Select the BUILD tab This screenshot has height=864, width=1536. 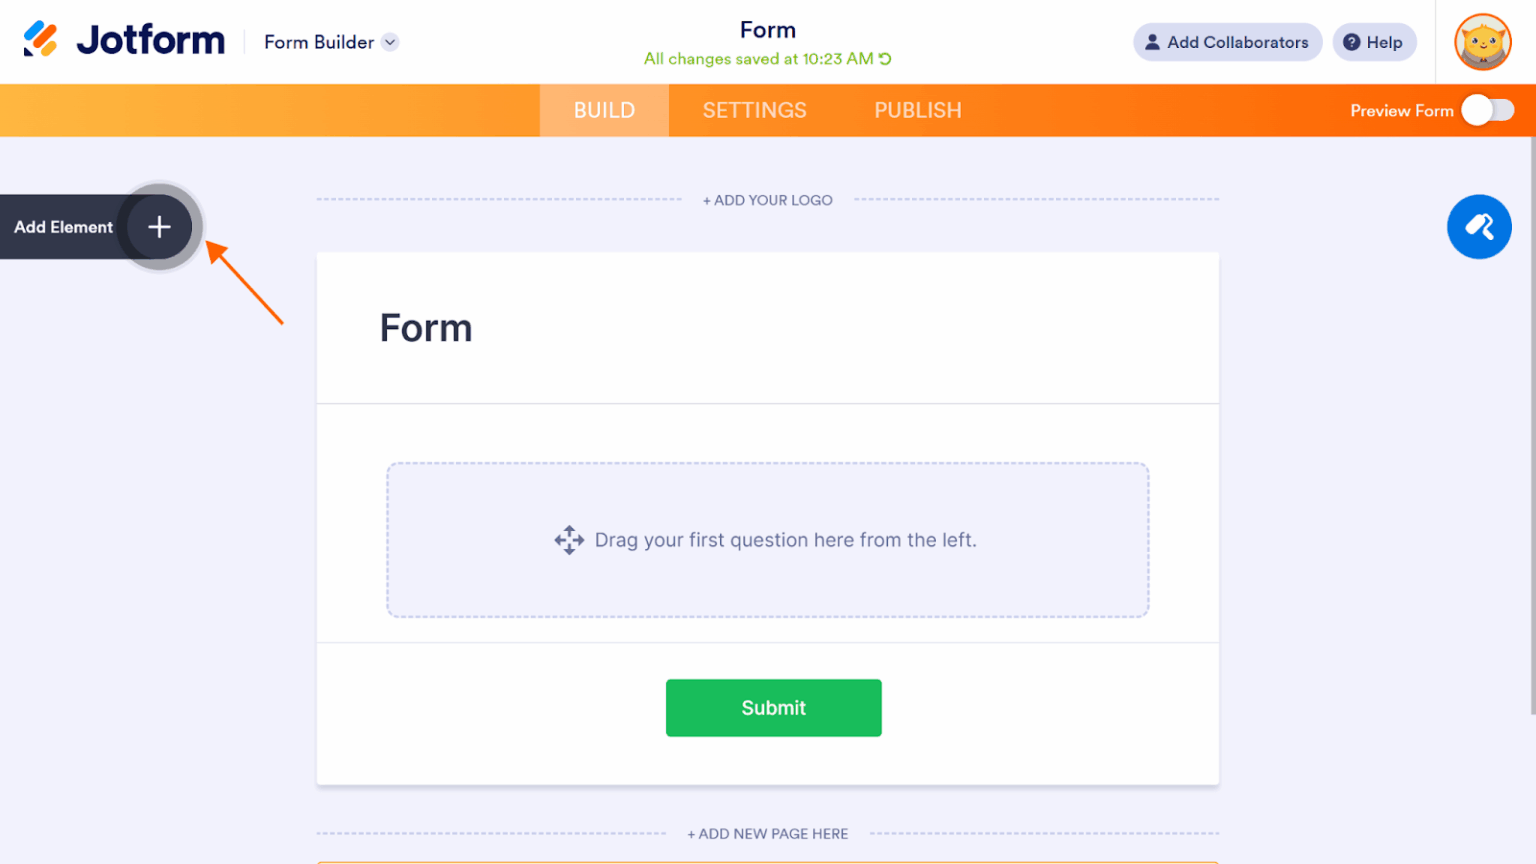point(604,110)
